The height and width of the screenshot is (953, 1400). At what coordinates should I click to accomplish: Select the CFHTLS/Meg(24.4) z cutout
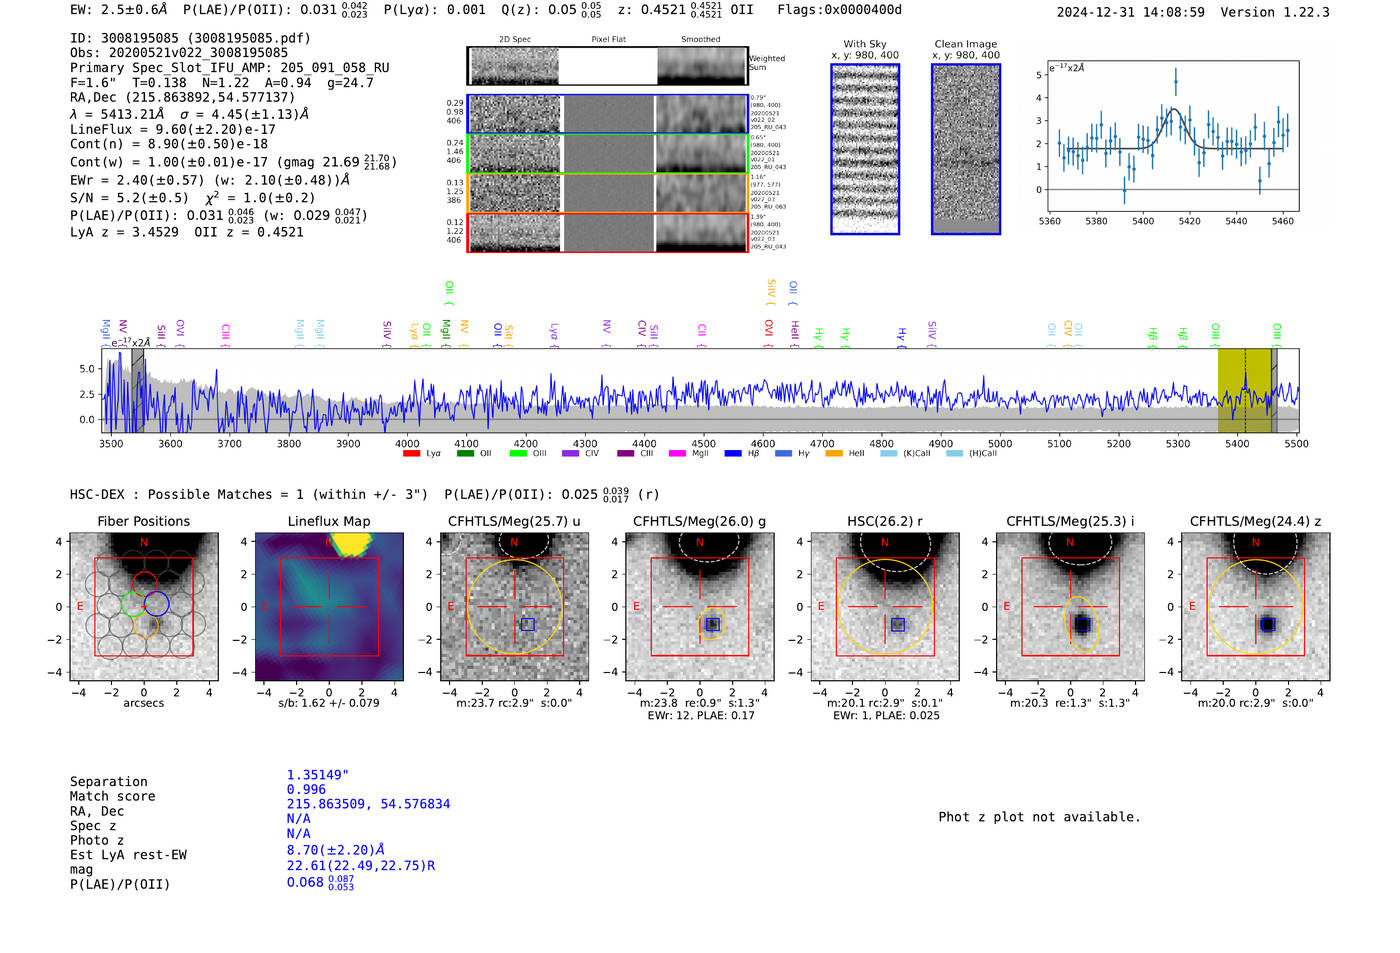[x=1256, y=607]
